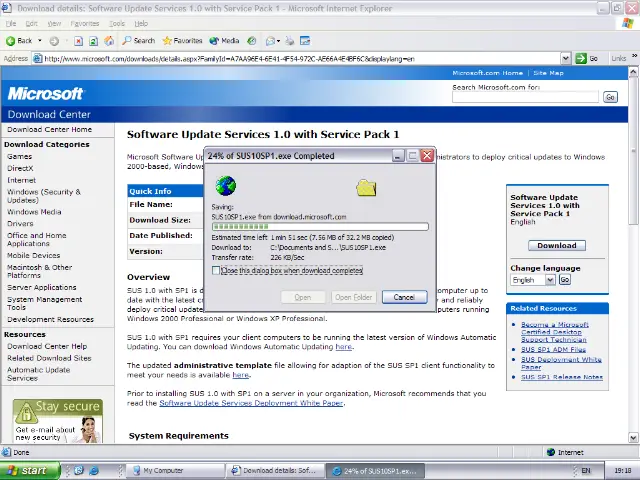Click the Download button on page

pyautogui.click(x=557, y=245)
